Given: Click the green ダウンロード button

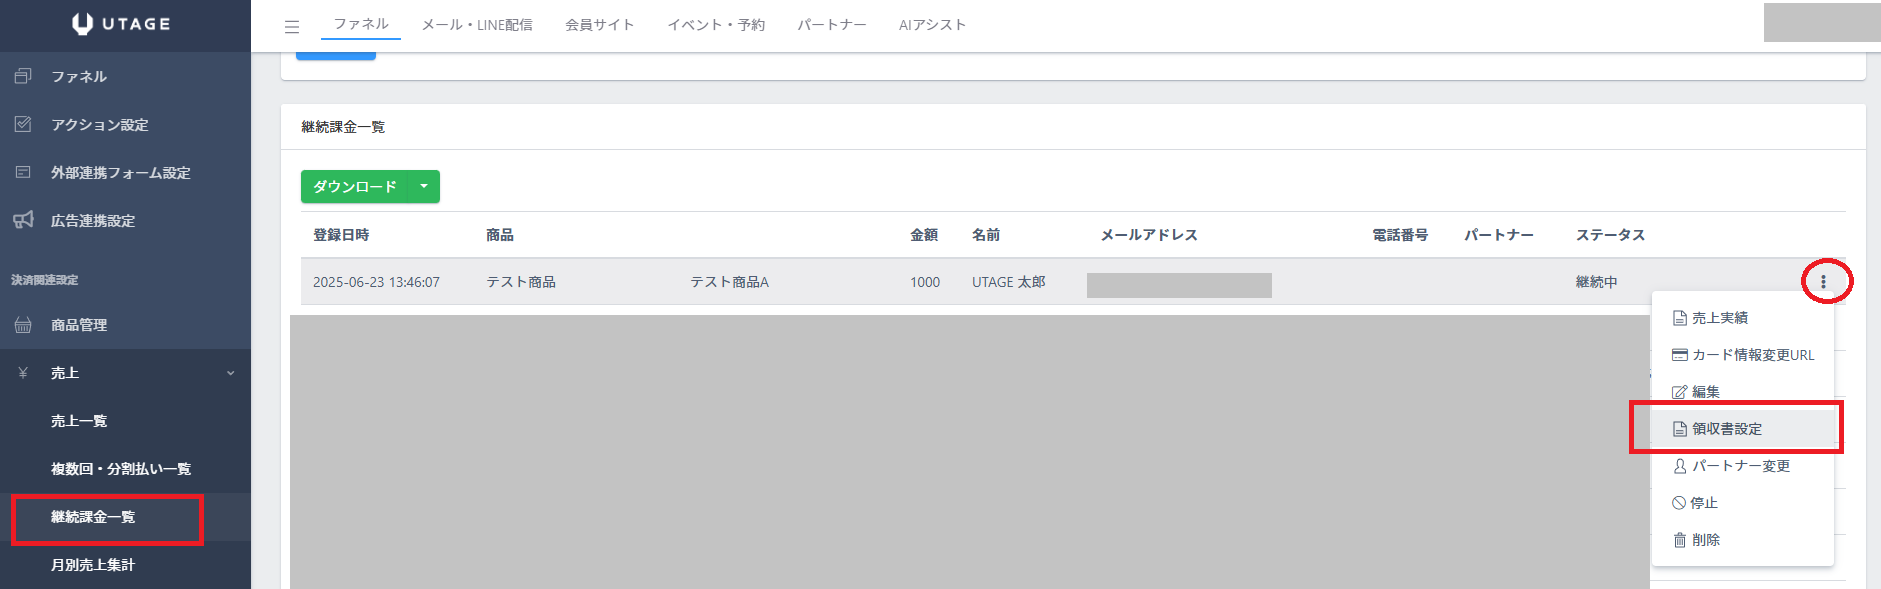Looking at the screenshot, I should 355,187.
